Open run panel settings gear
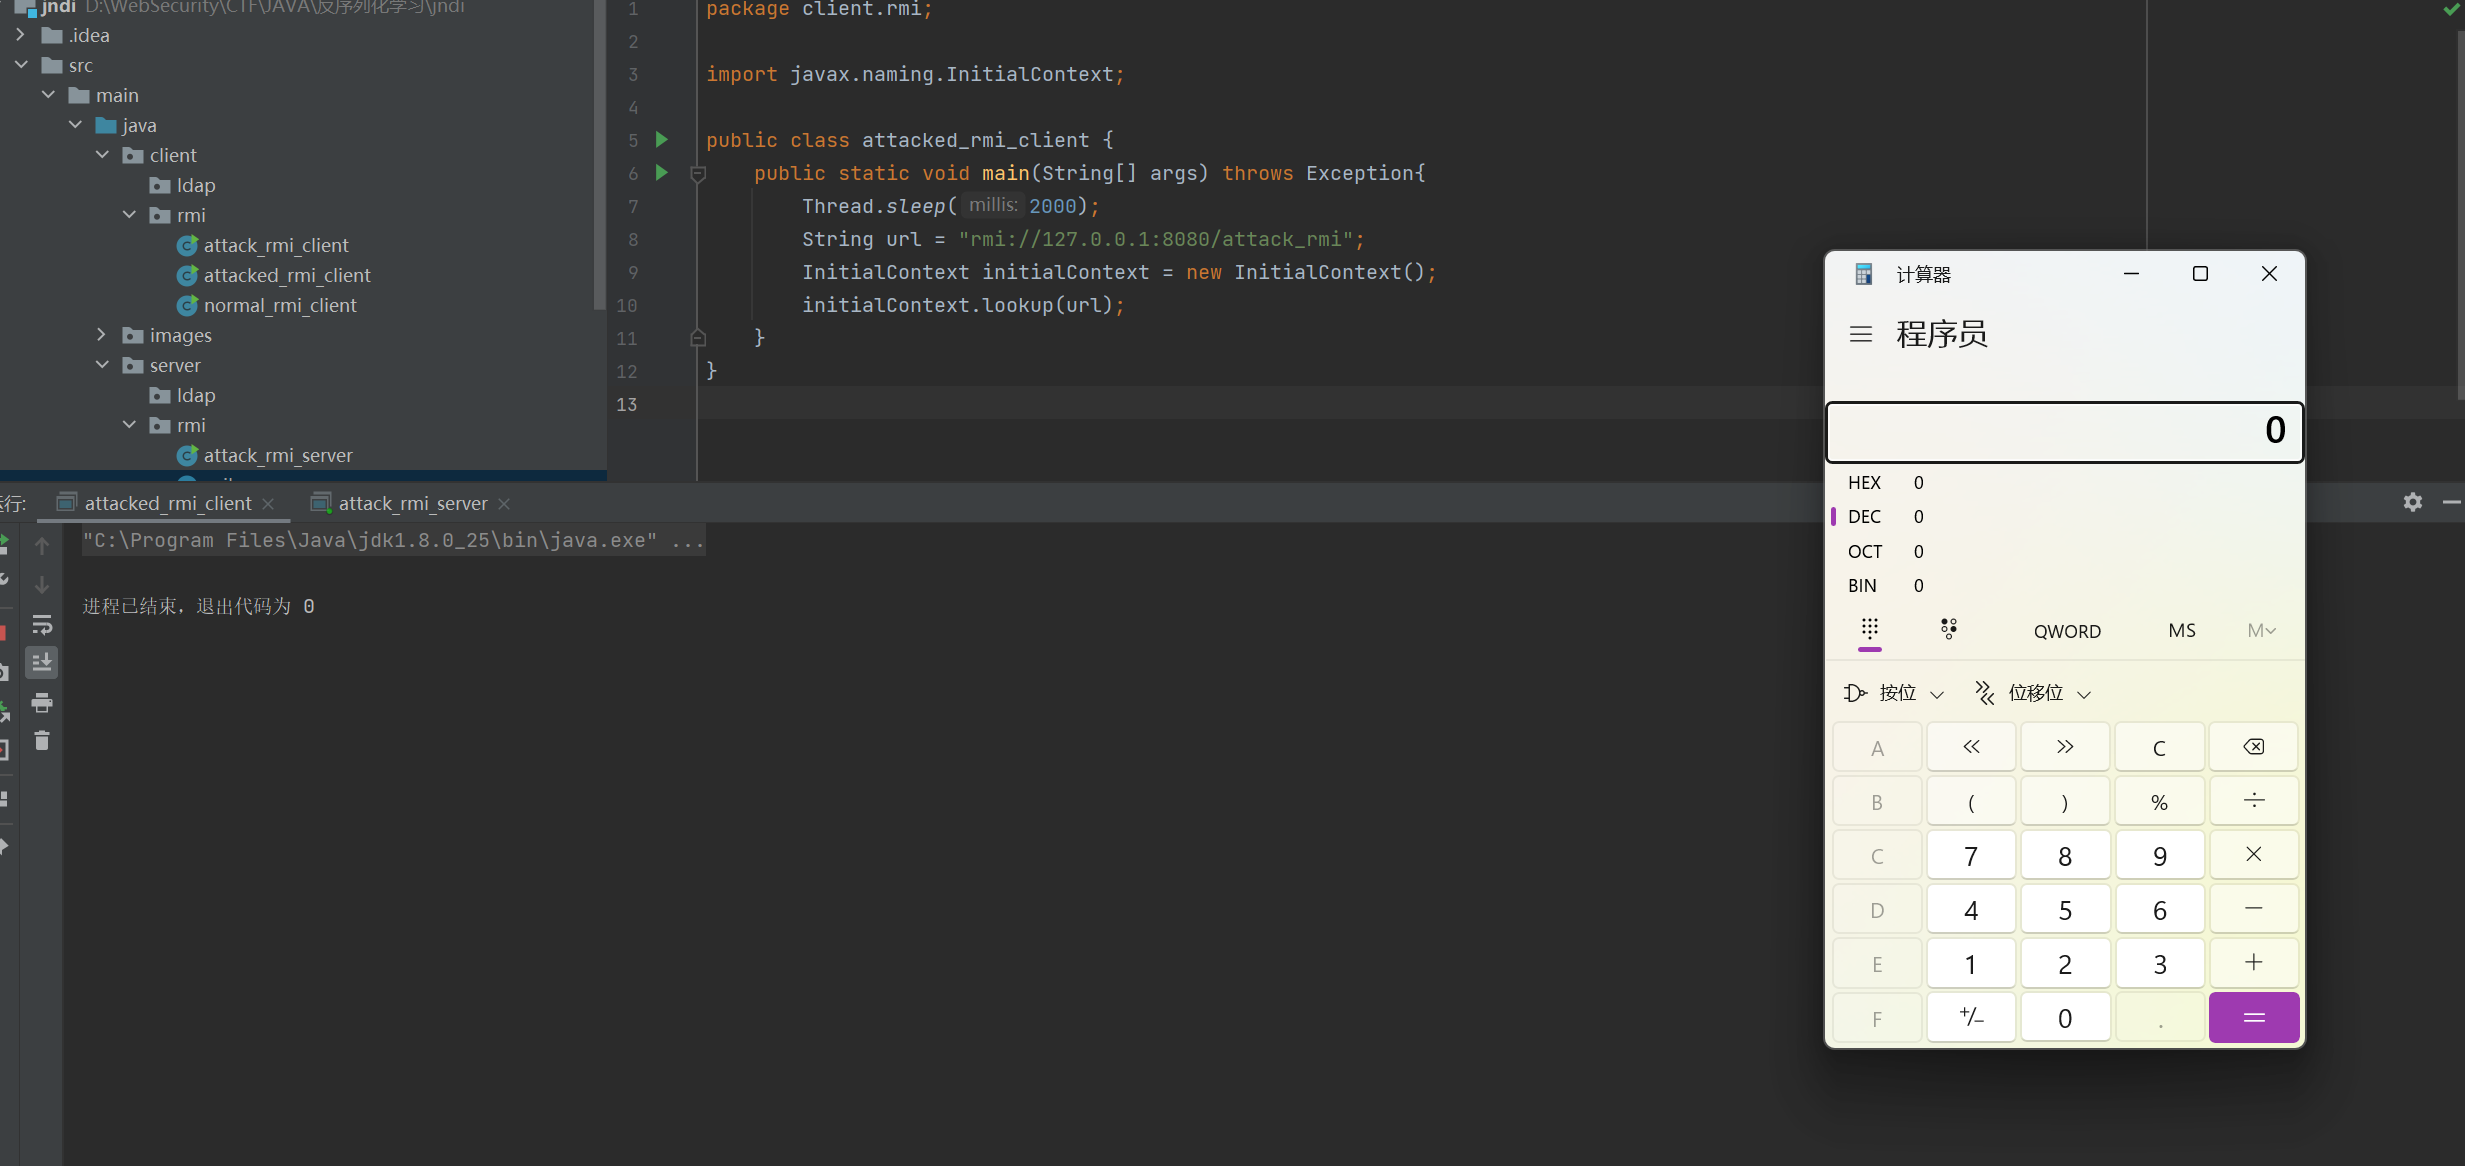Screen dimensions: 2465x1166 click(2412, 502)
